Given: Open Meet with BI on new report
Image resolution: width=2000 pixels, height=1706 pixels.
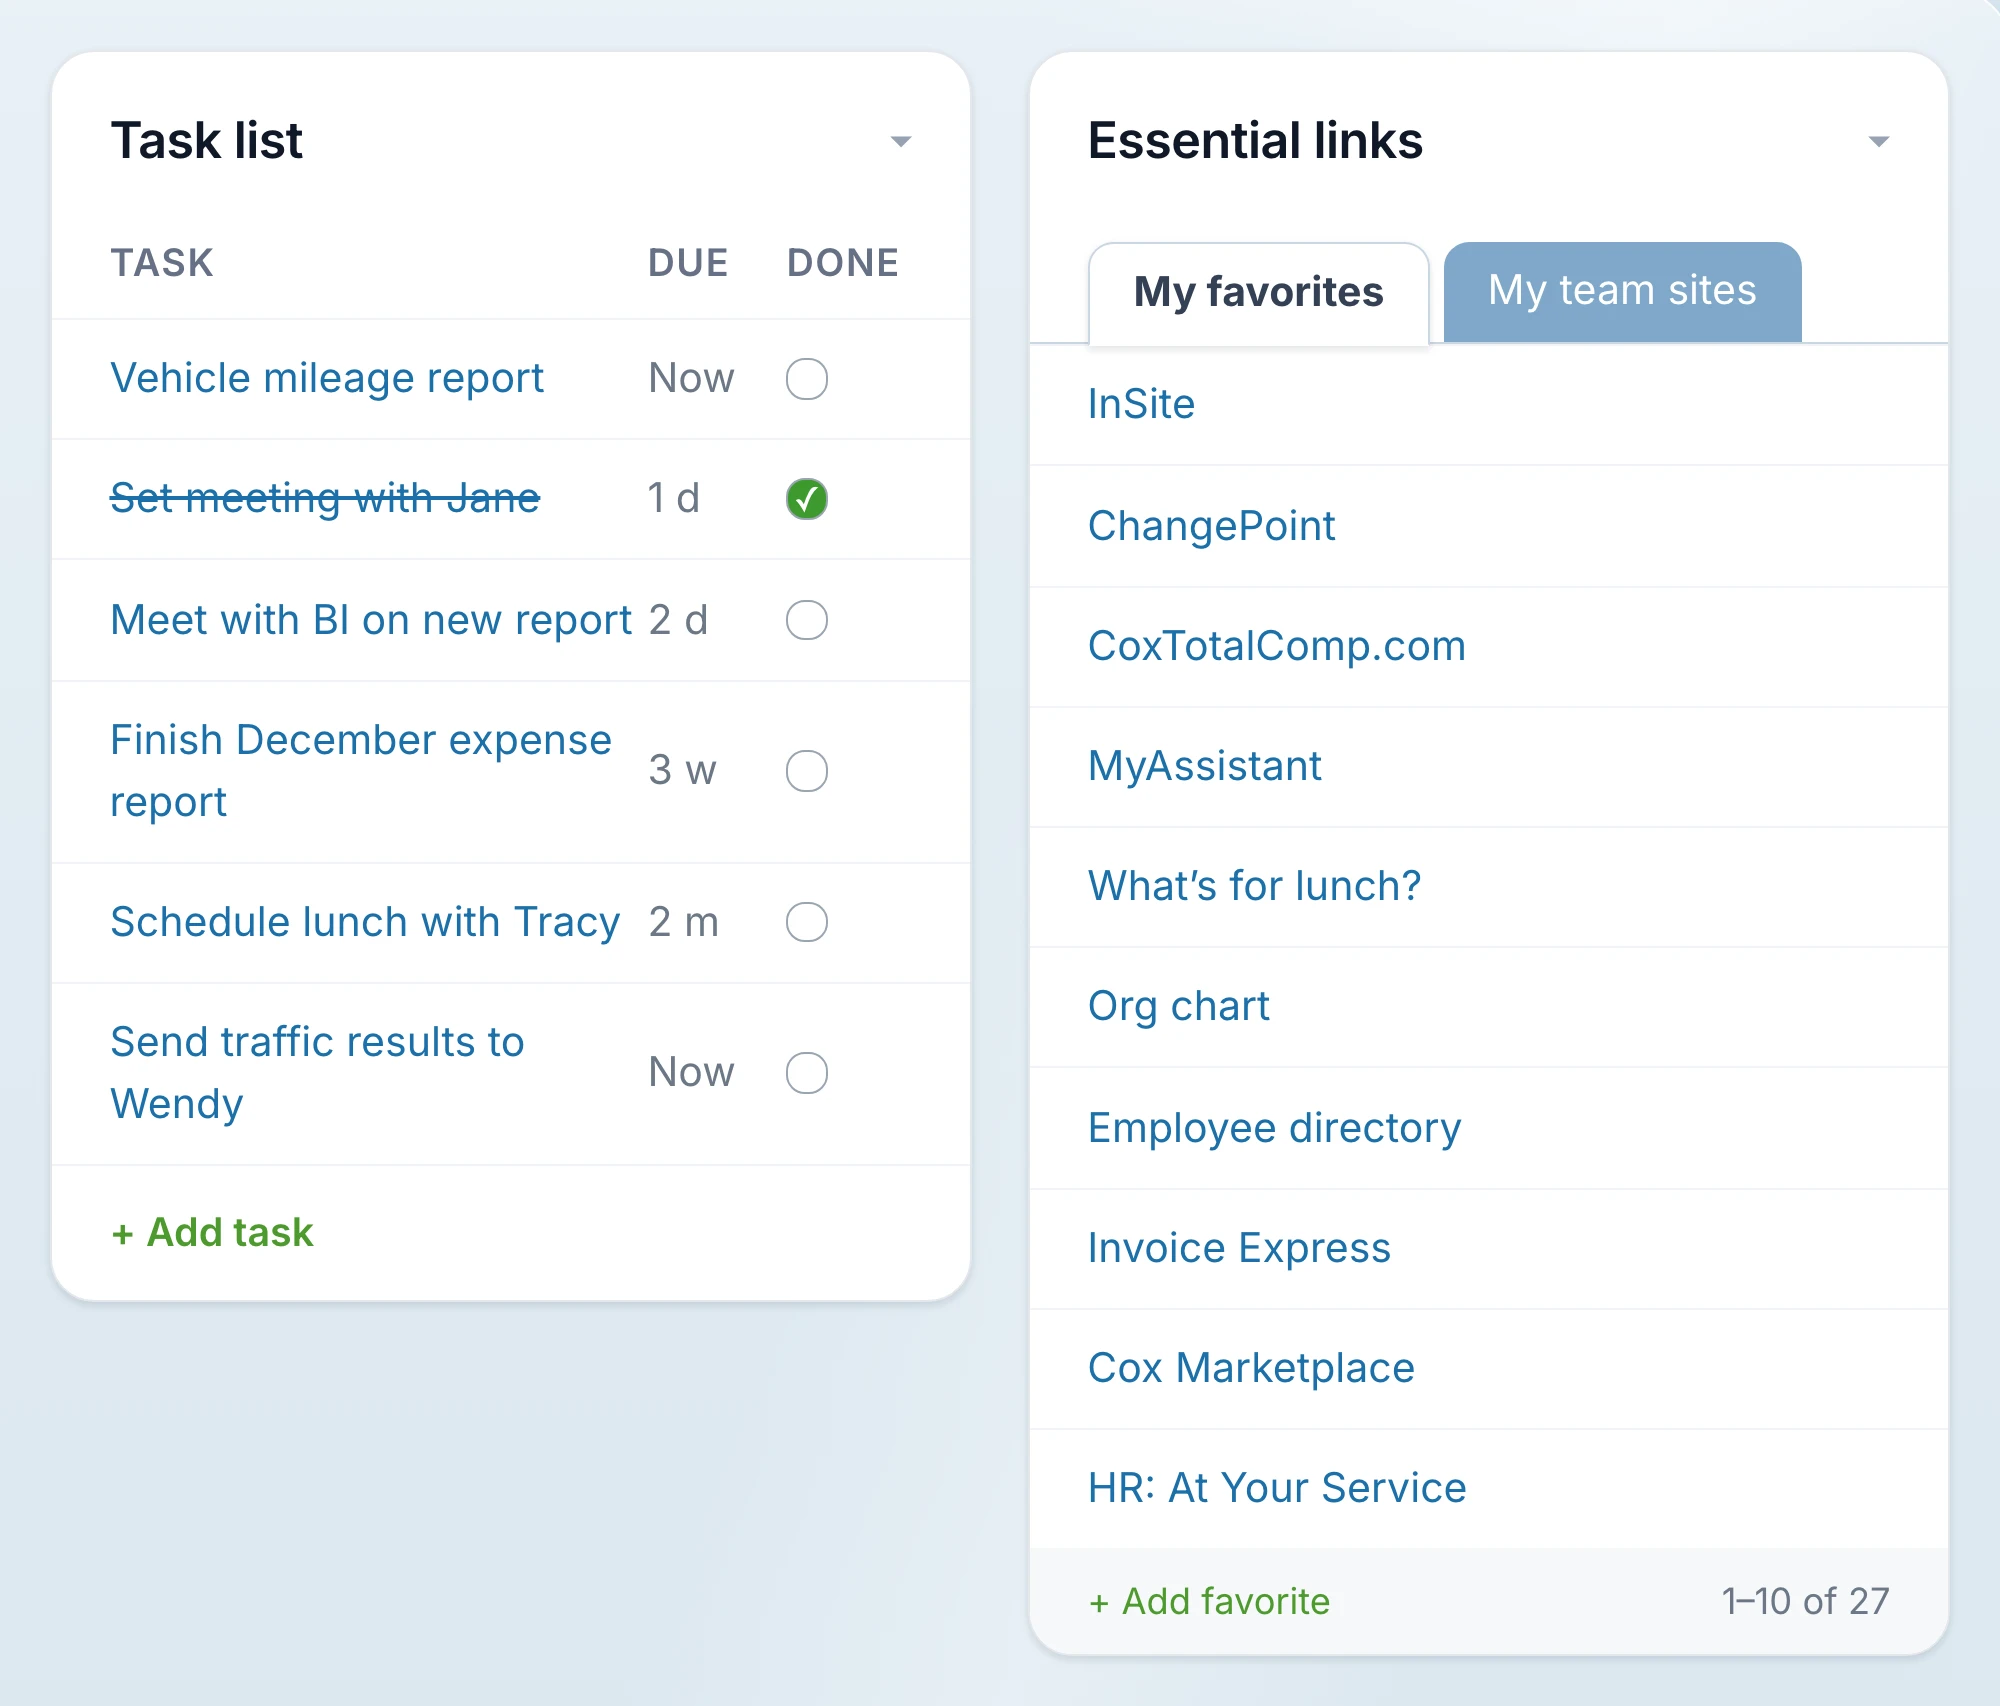Looking at the screenshot, I should (371, 620).
